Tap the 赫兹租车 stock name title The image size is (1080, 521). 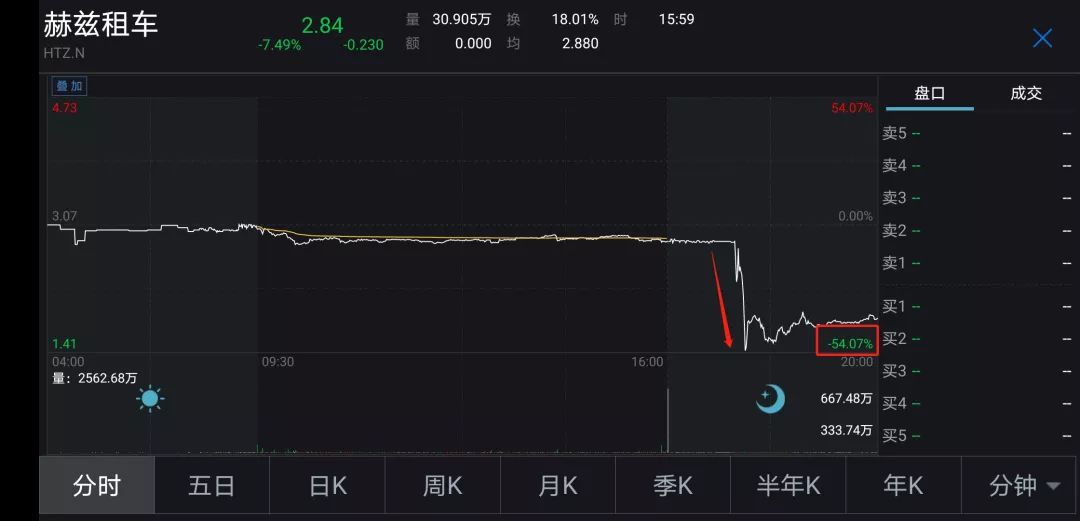click(x=101, y=25)
